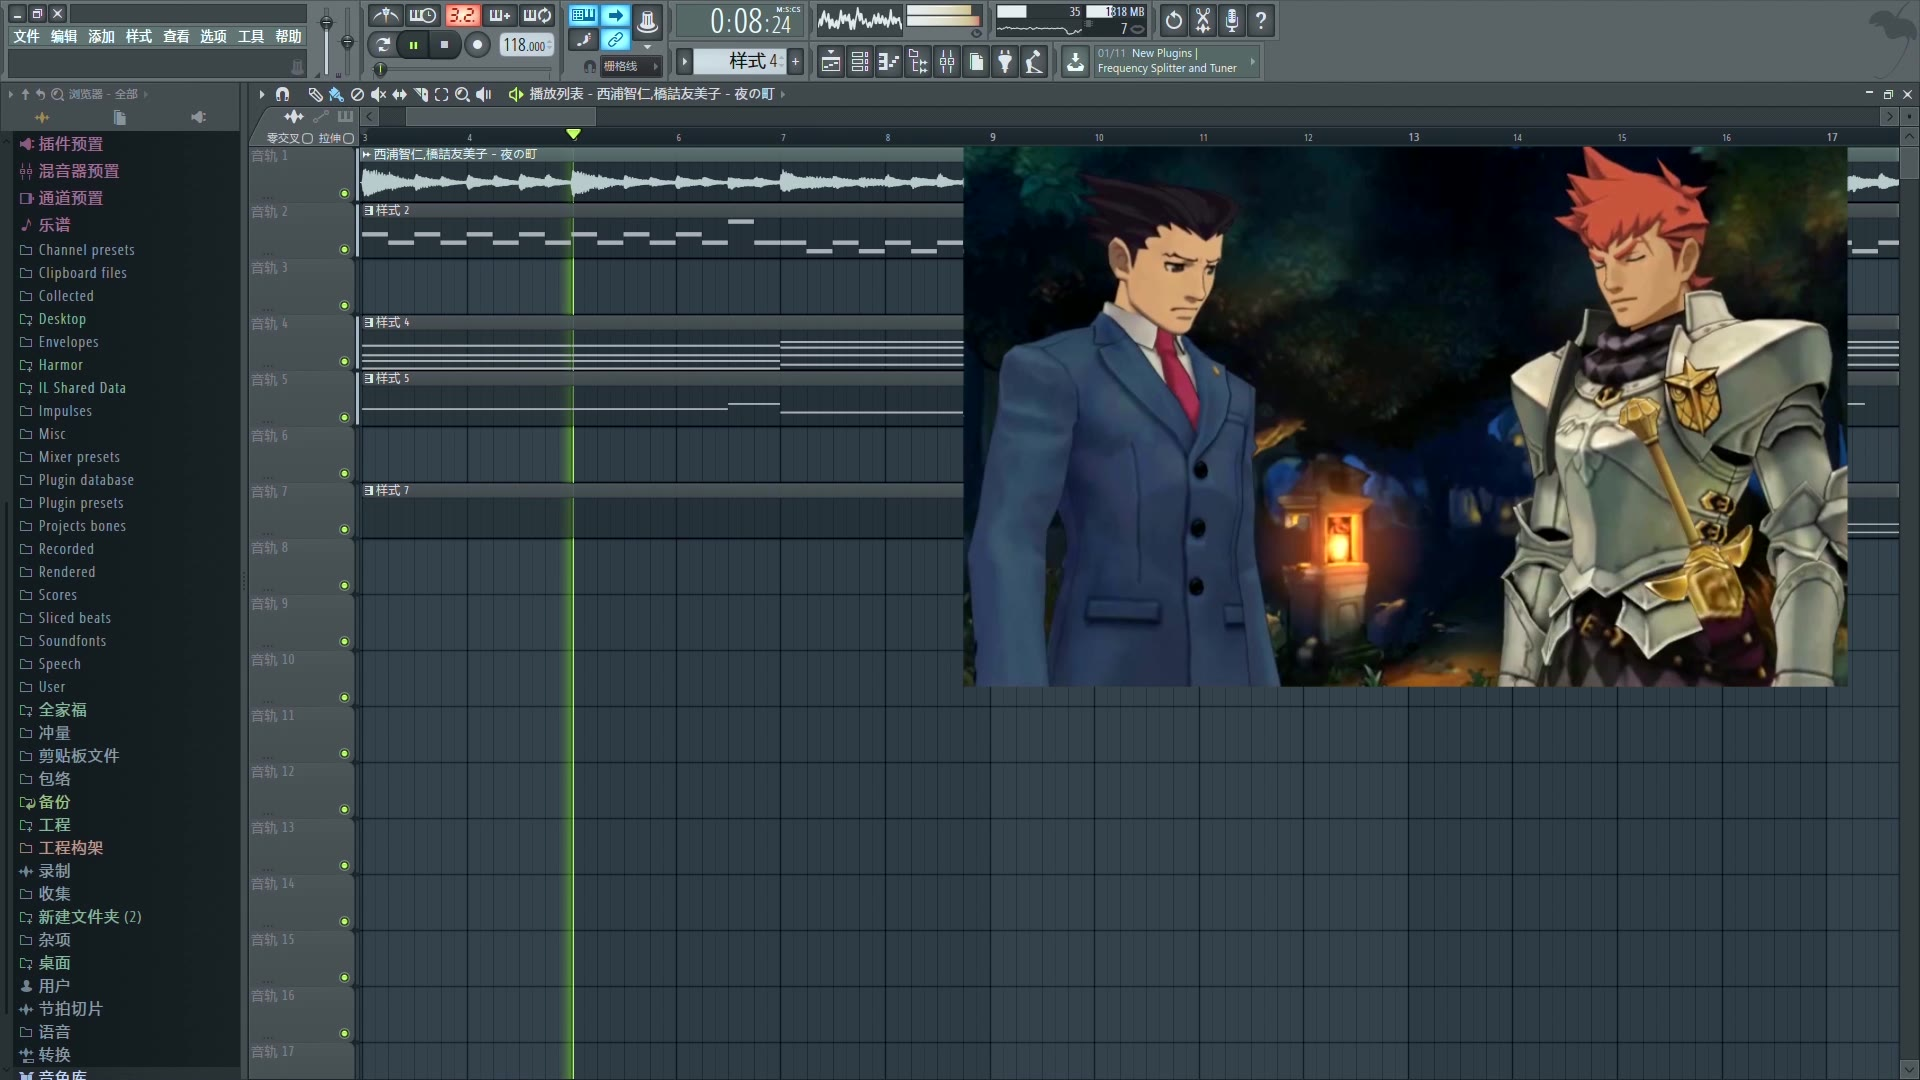The width and height of the screenshot is (1920, 1080).
Task: Adjust the master volume slider
Action: 326,40
